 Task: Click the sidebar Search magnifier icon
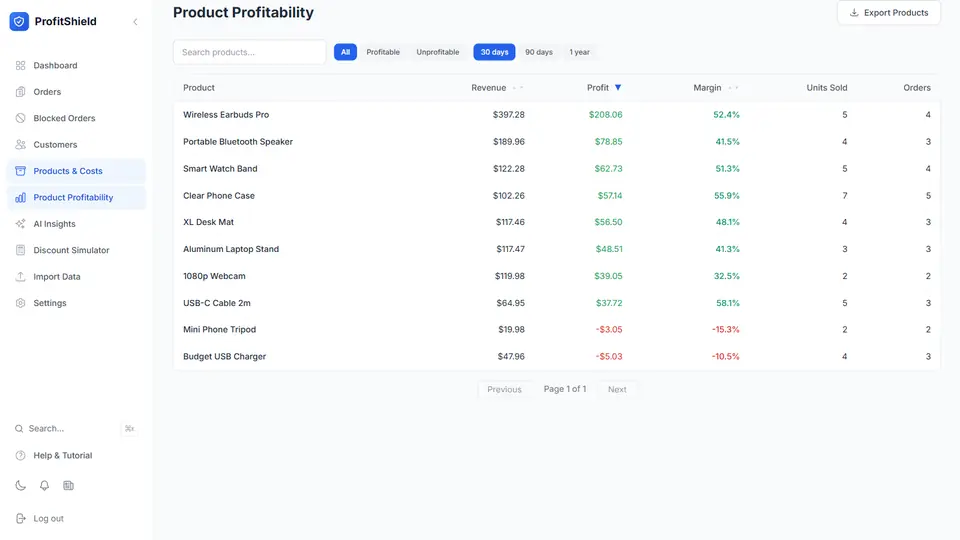tap(19, 429)
